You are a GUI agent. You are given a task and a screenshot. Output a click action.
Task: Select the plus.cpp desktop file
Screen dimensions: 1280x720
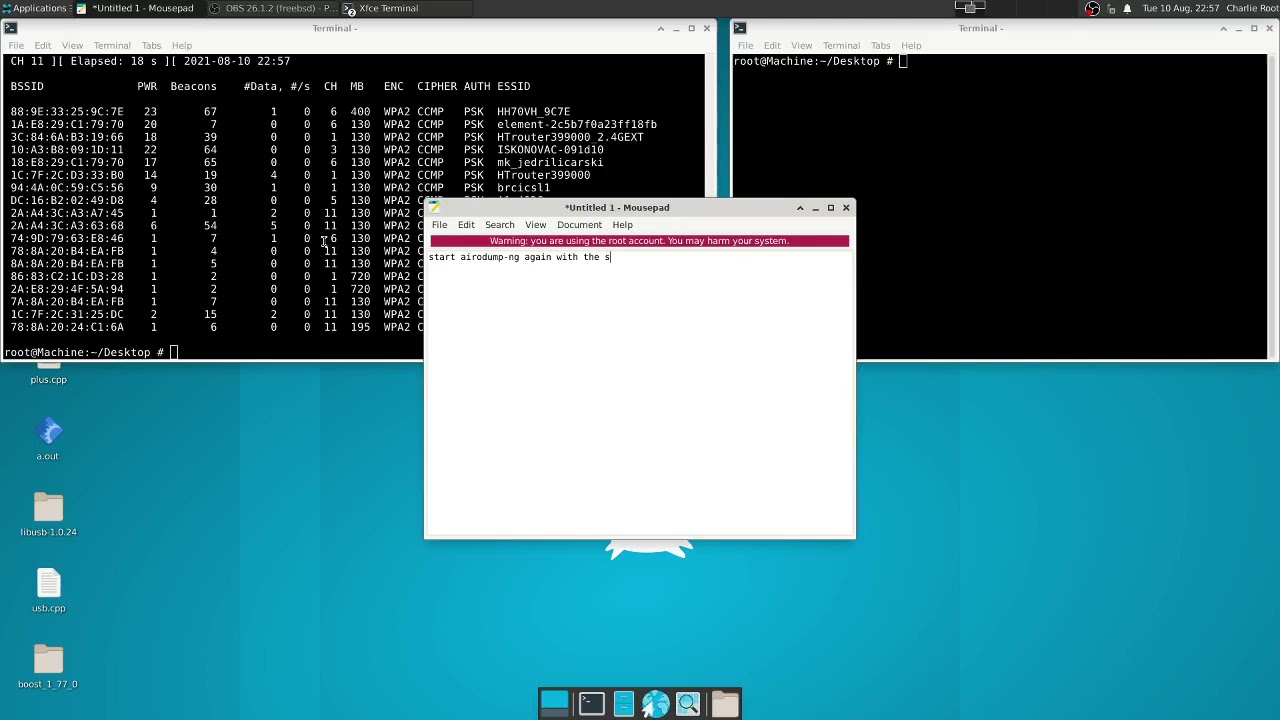click(48, 379)
